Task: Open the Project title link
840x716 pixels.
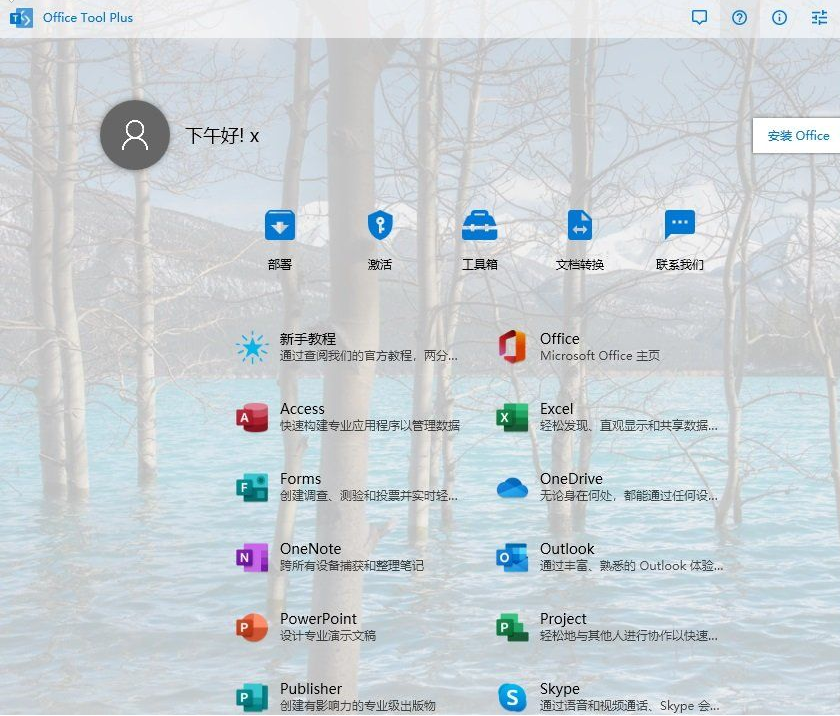Action: tap(563, 619)
